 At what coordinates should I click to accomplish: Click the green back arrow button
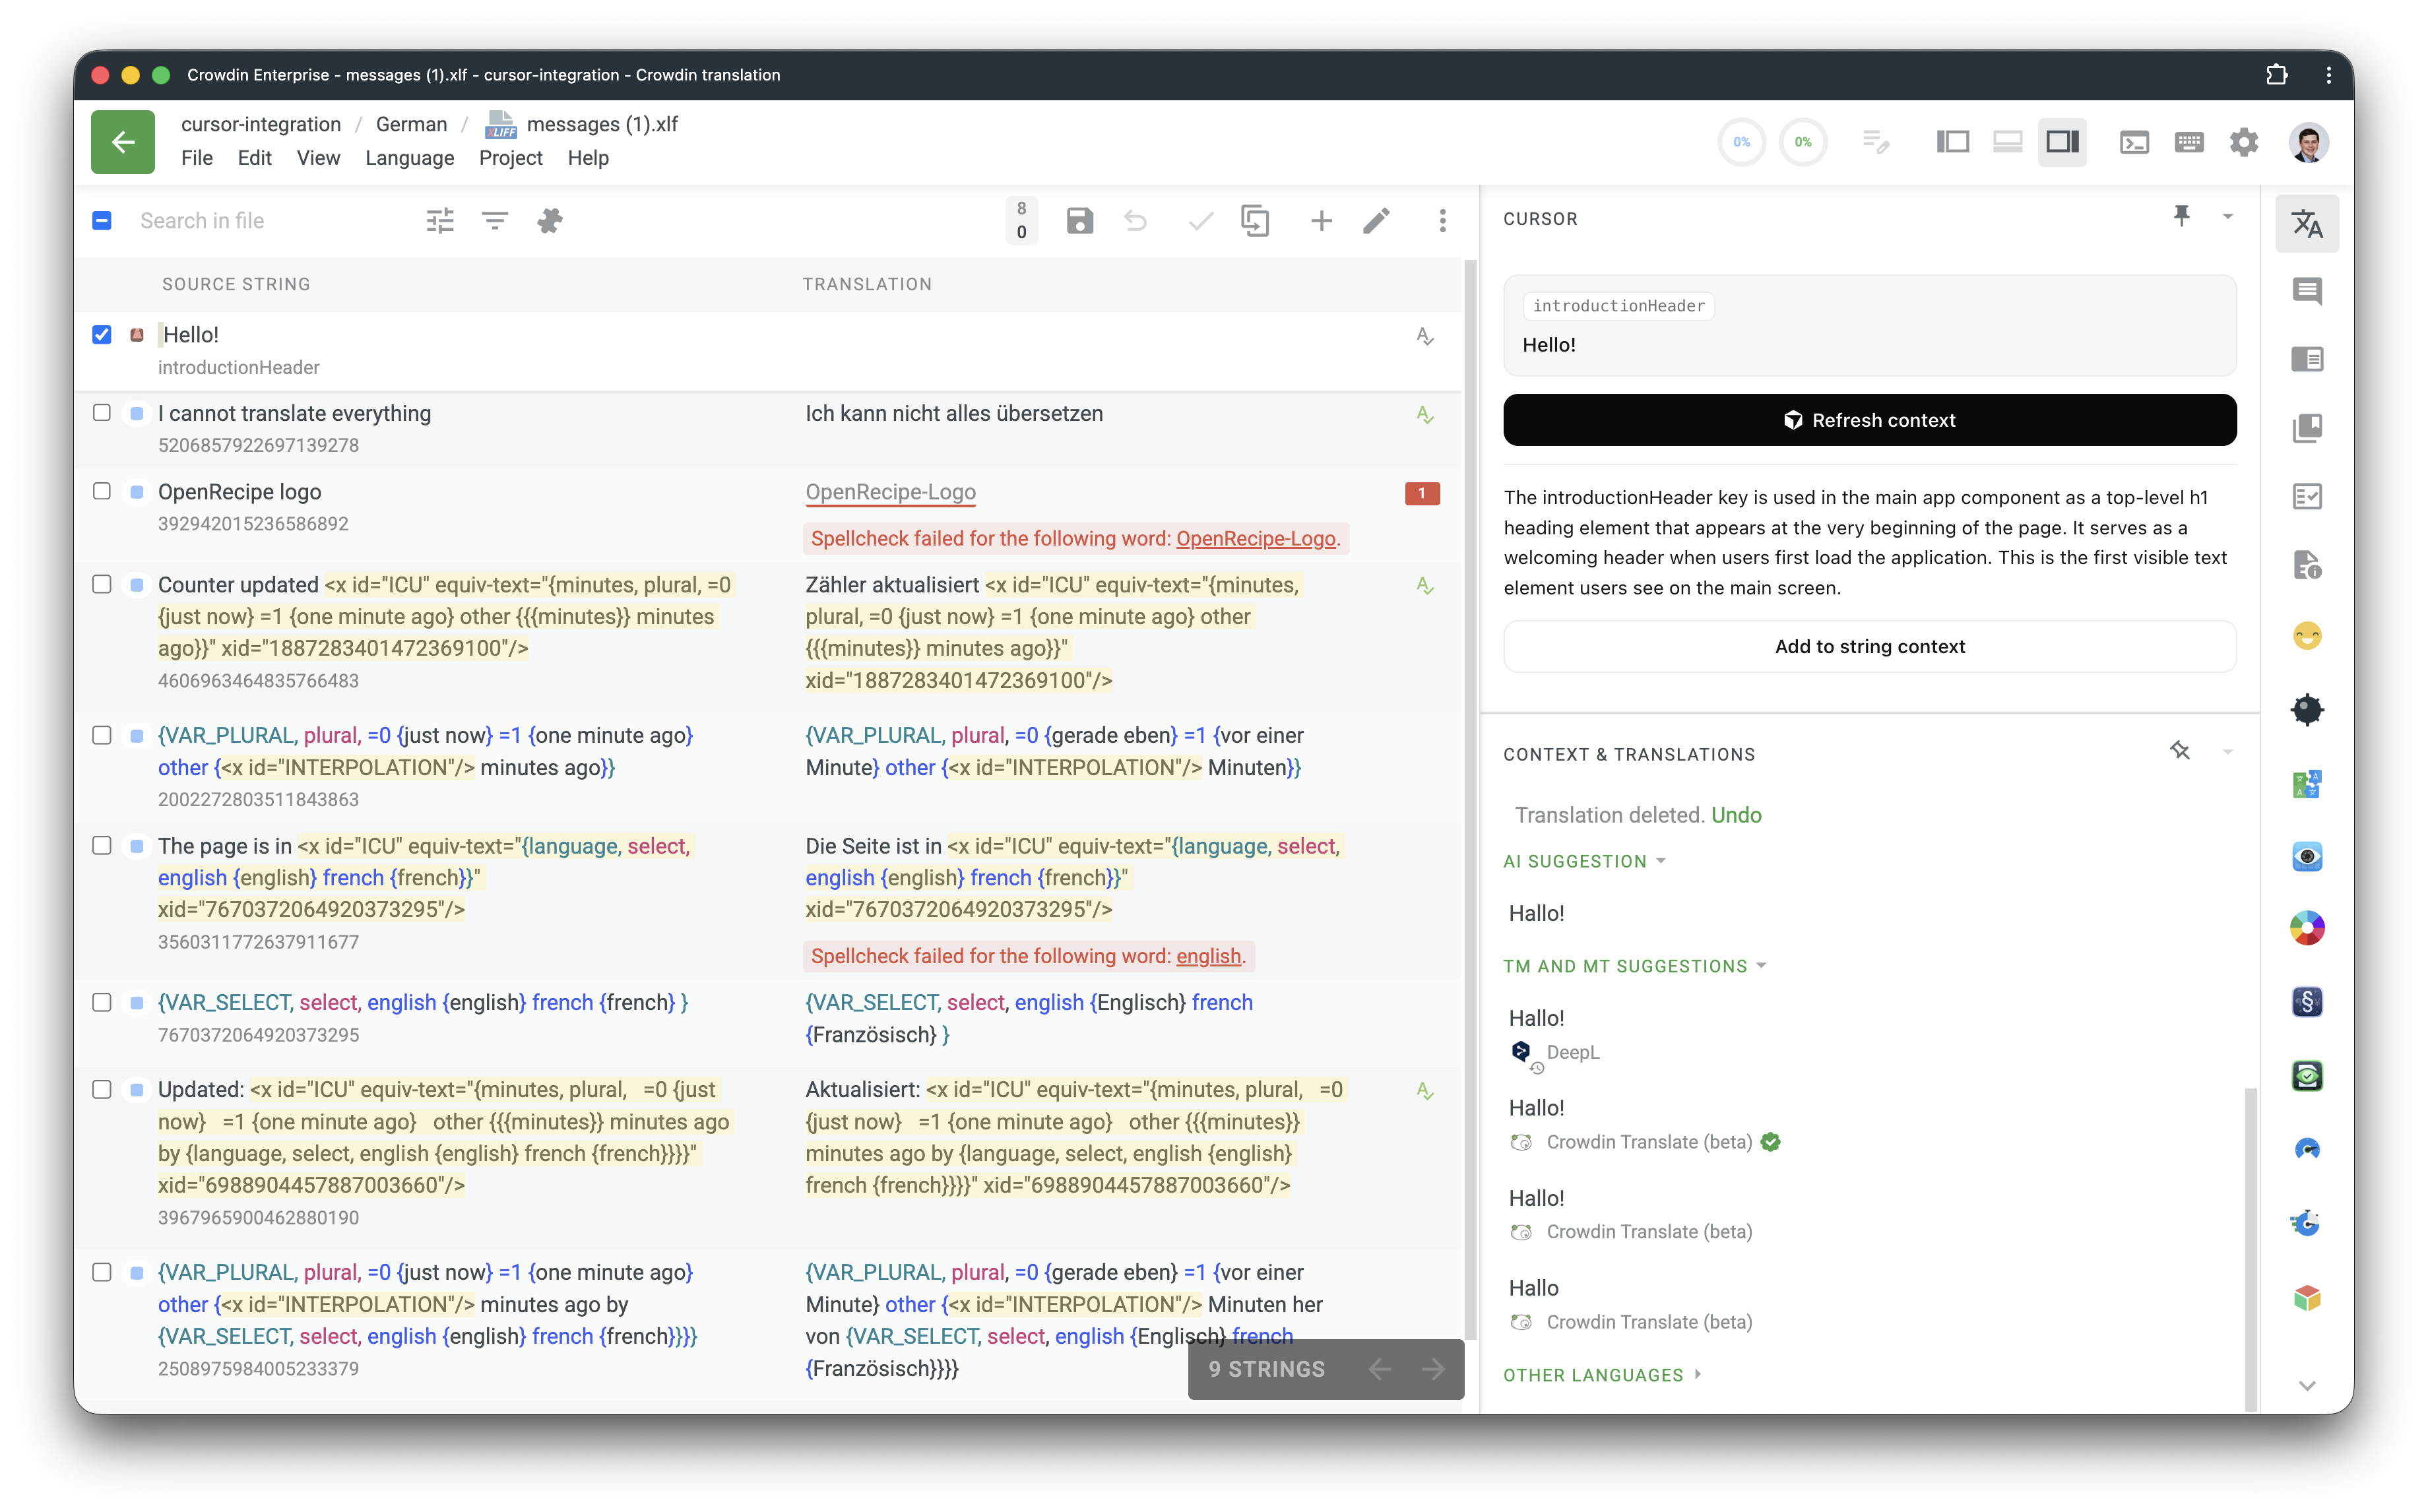[122, 141]
